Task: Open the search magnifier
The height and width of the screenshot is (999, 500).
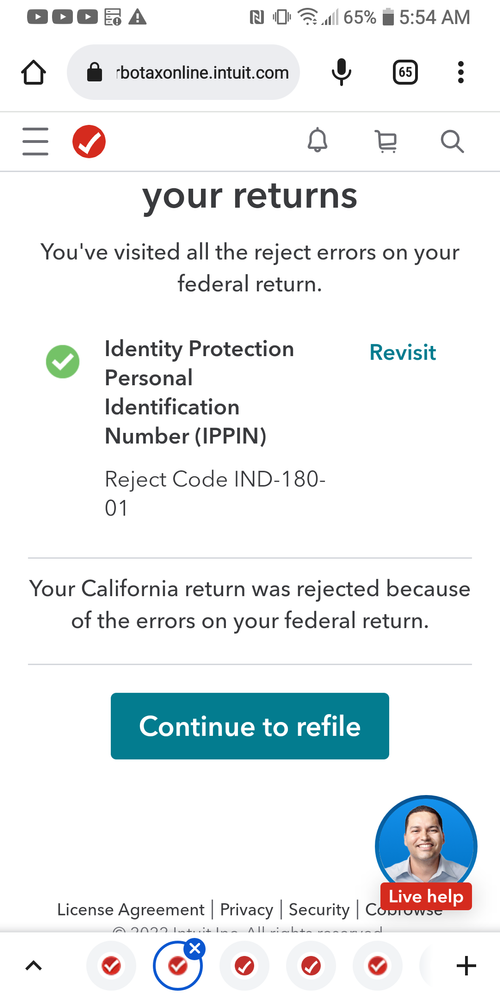Action: coord(452,141)
